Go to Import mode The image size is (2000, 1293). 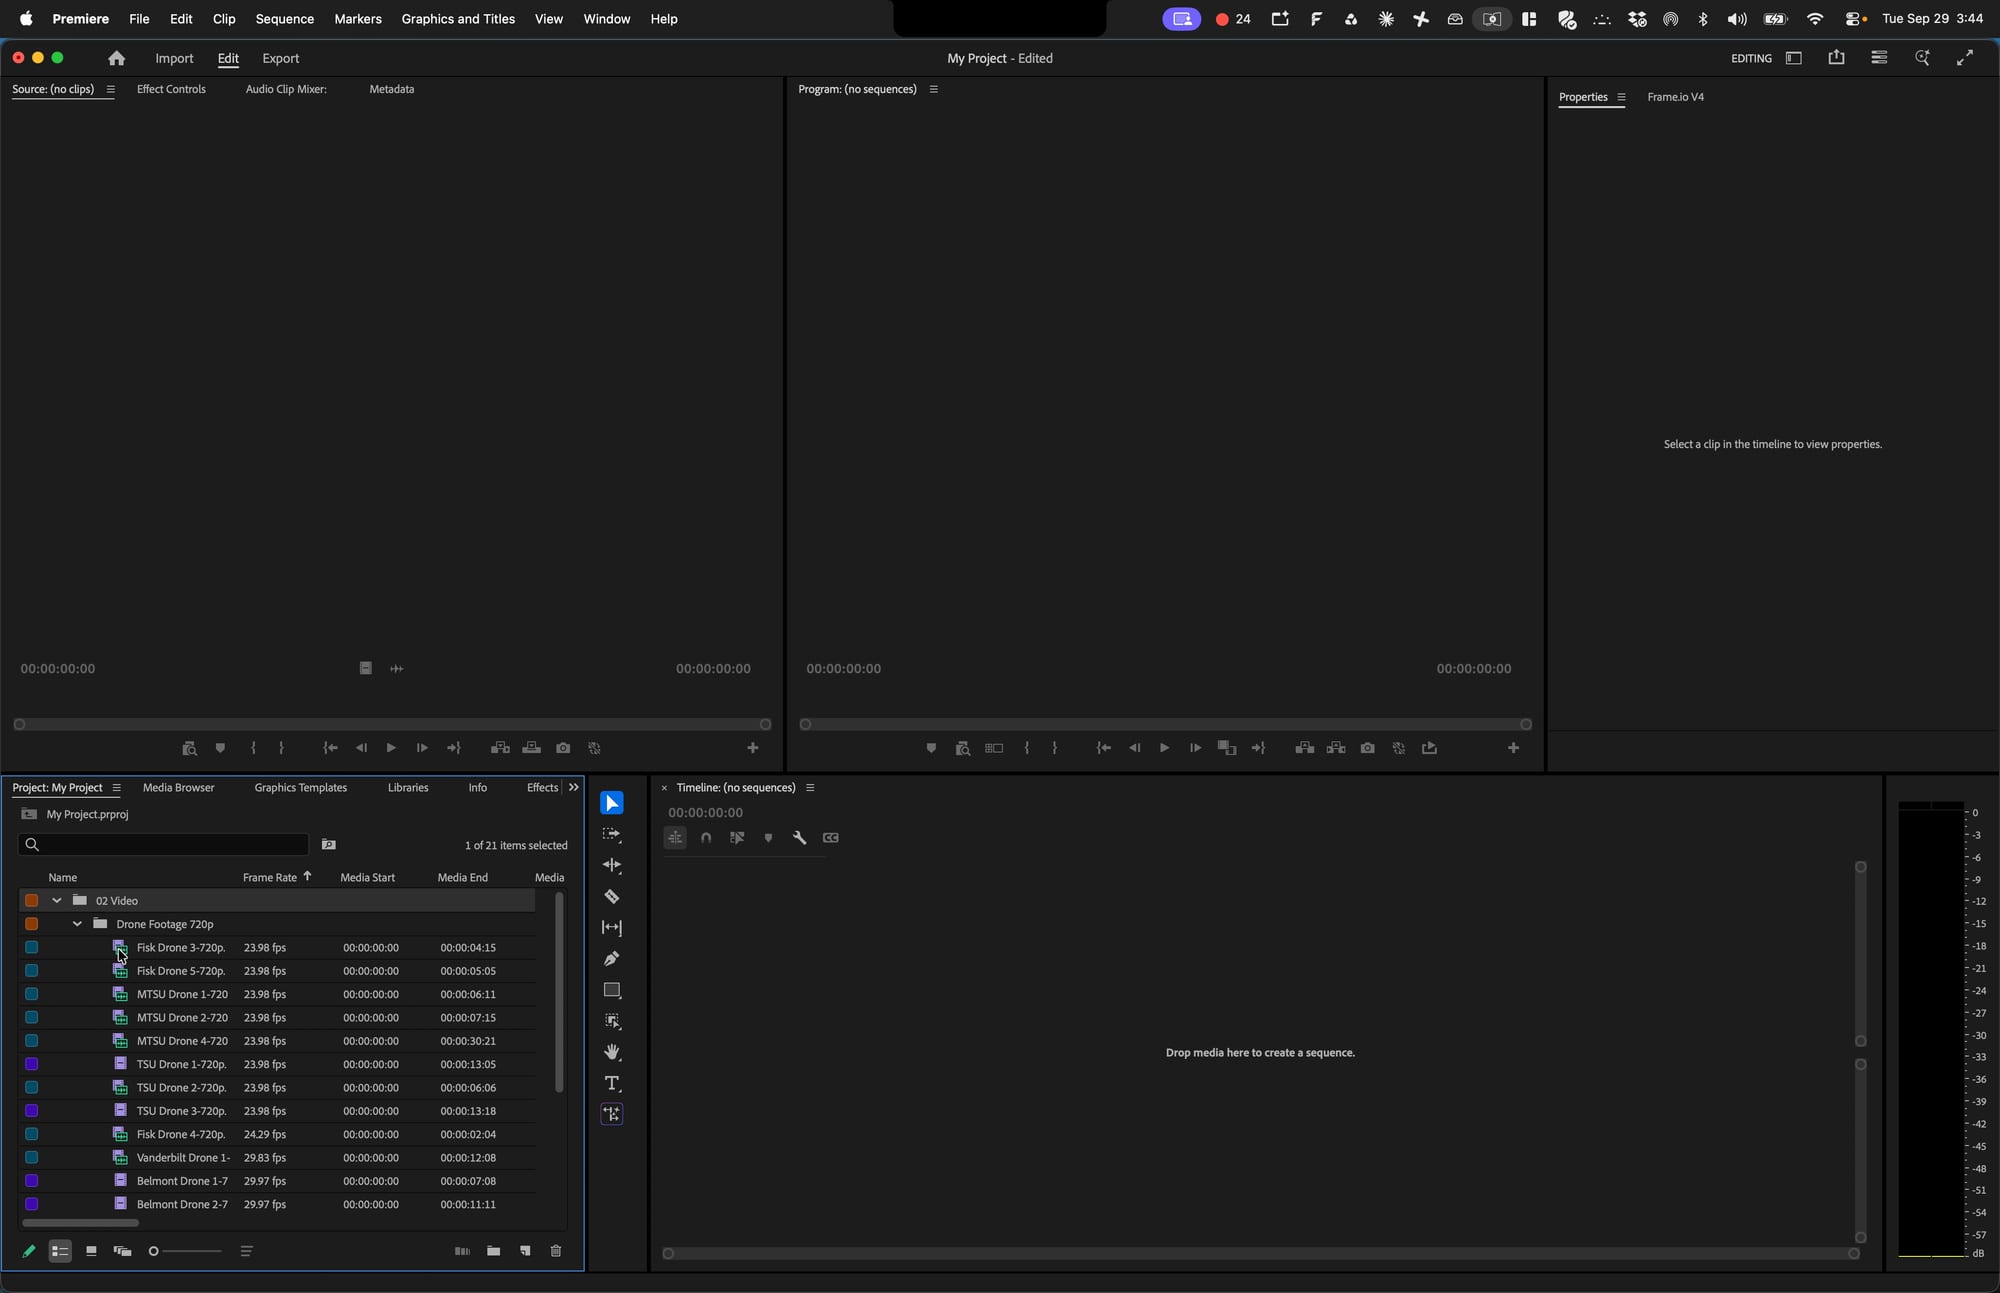174,58
